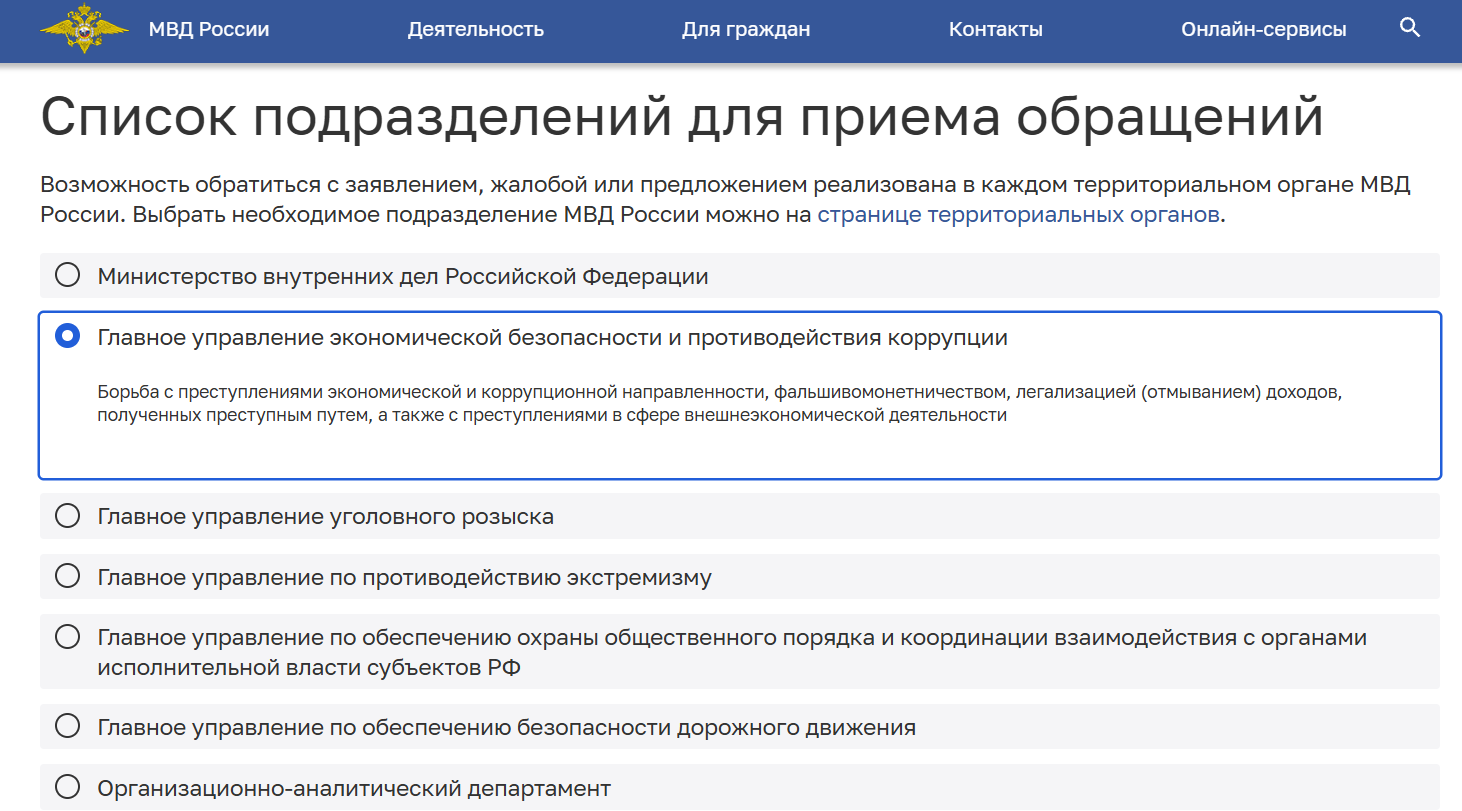This screenshot has width=1462, height=811.
Task: Select radio Министерство внутренних дел Российской Федерации
Action: 67,275
